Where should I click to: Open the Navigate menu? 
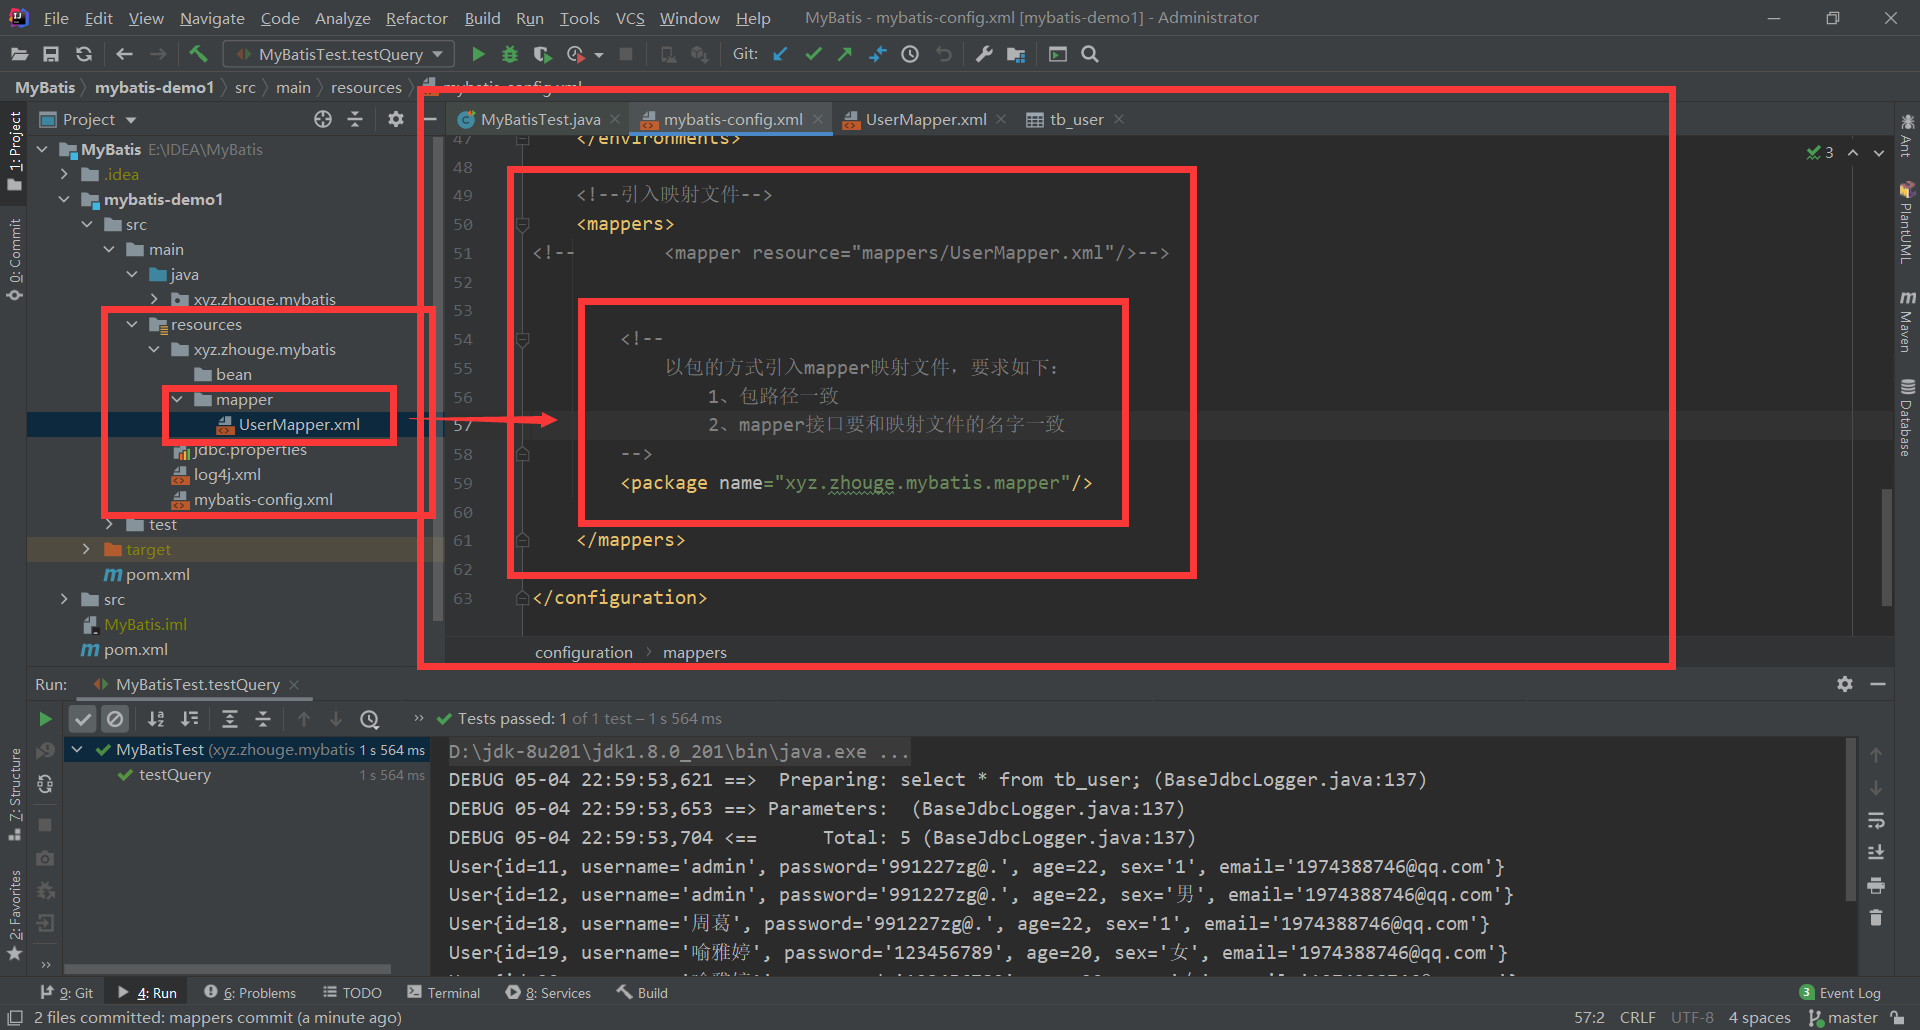pyautogui.click(x=212, y=18)
